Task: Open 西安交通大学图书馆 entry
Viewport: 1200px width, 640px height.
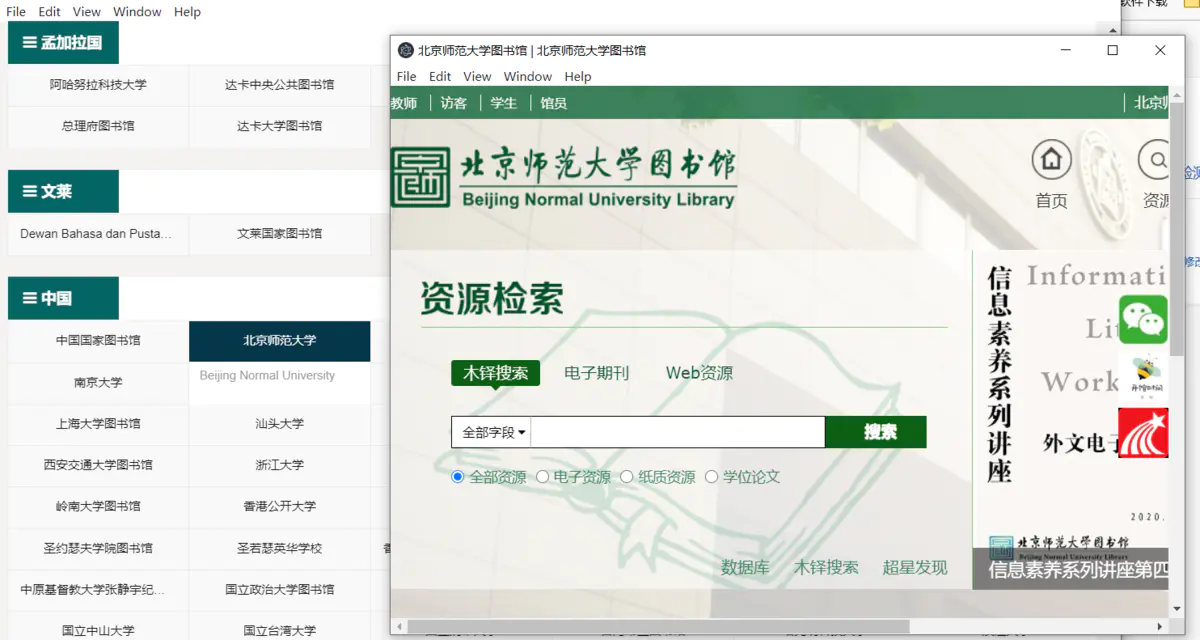Action: pyautogui.click(x=98, y=465)
